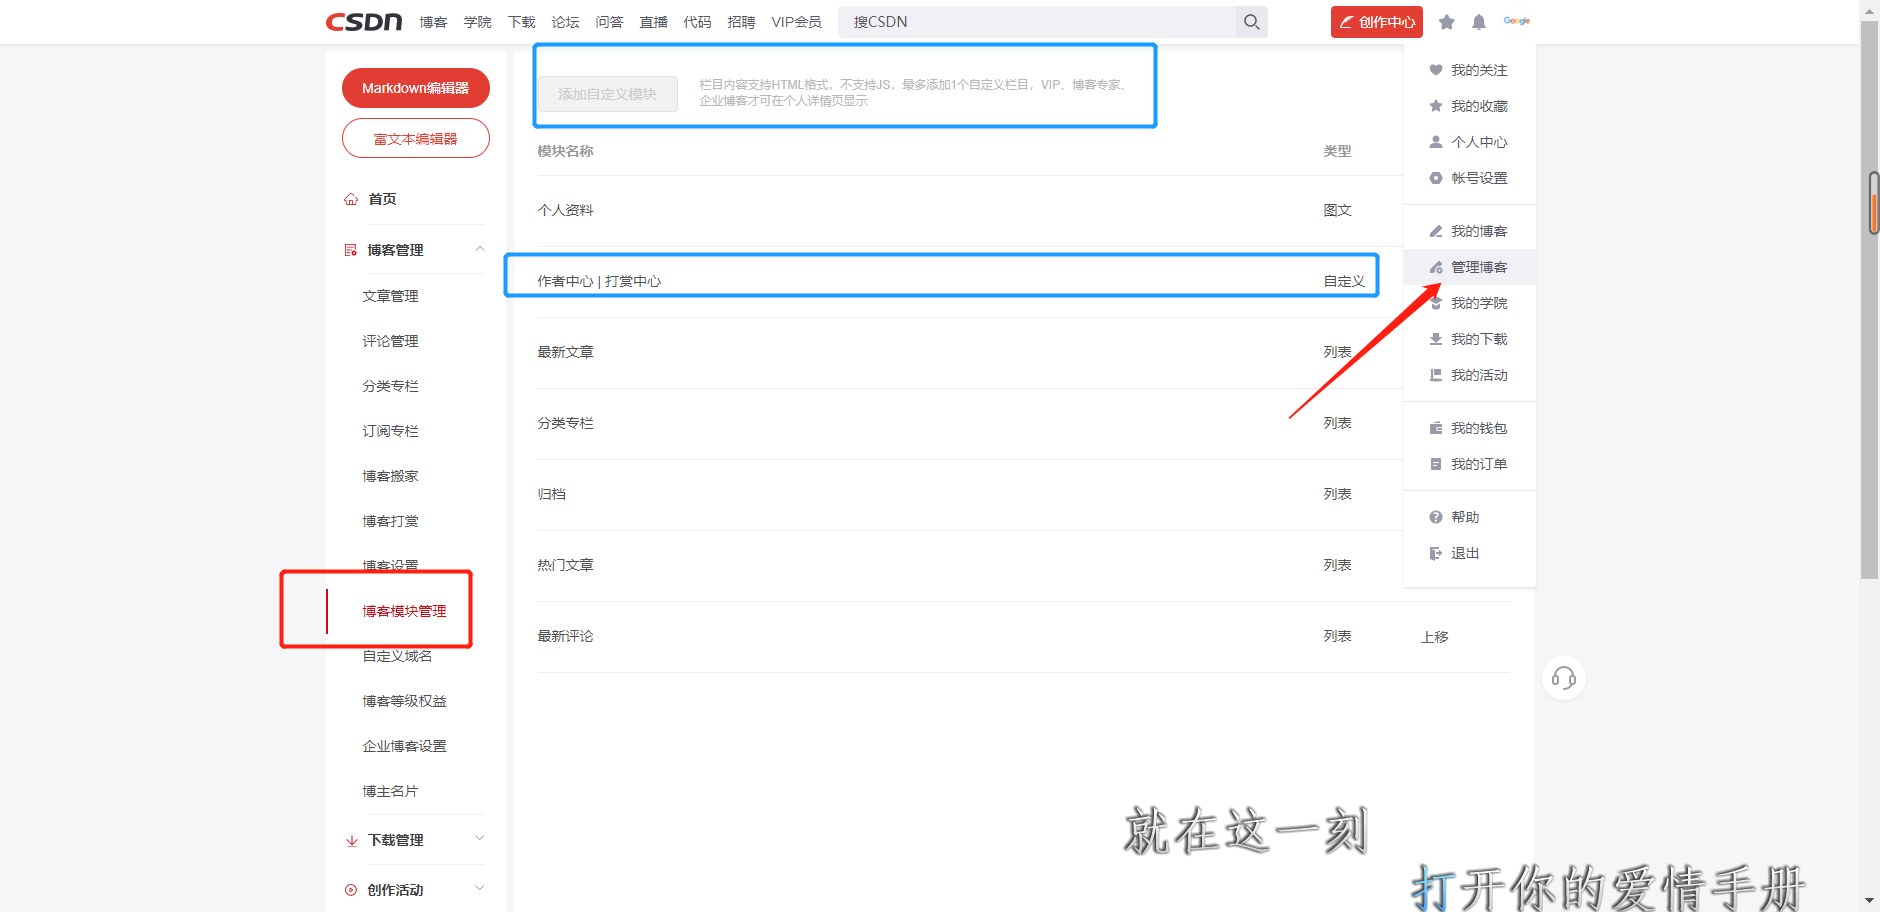Click the icon beside 管理博客

coord(1436,267)
